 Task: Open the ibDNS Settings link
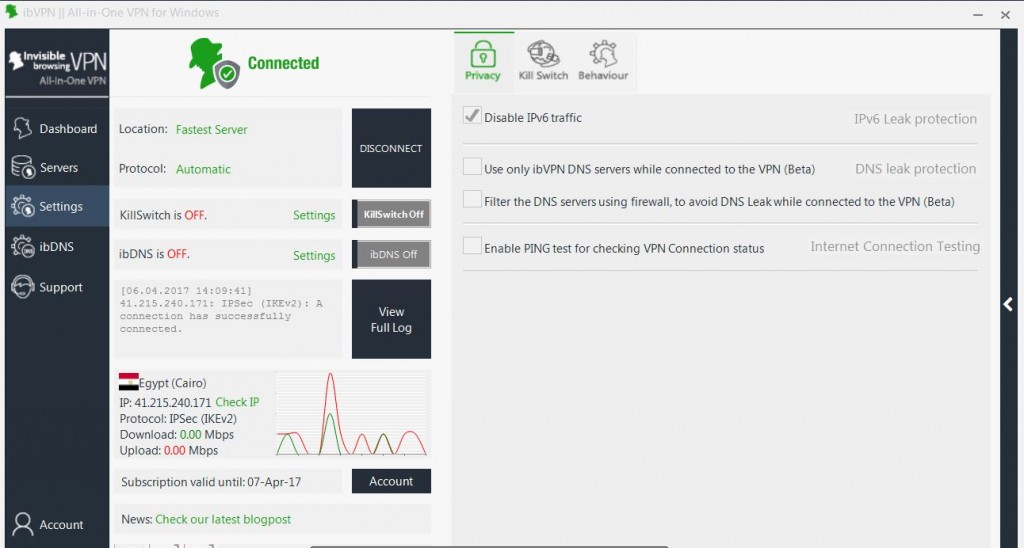(314, 255)
